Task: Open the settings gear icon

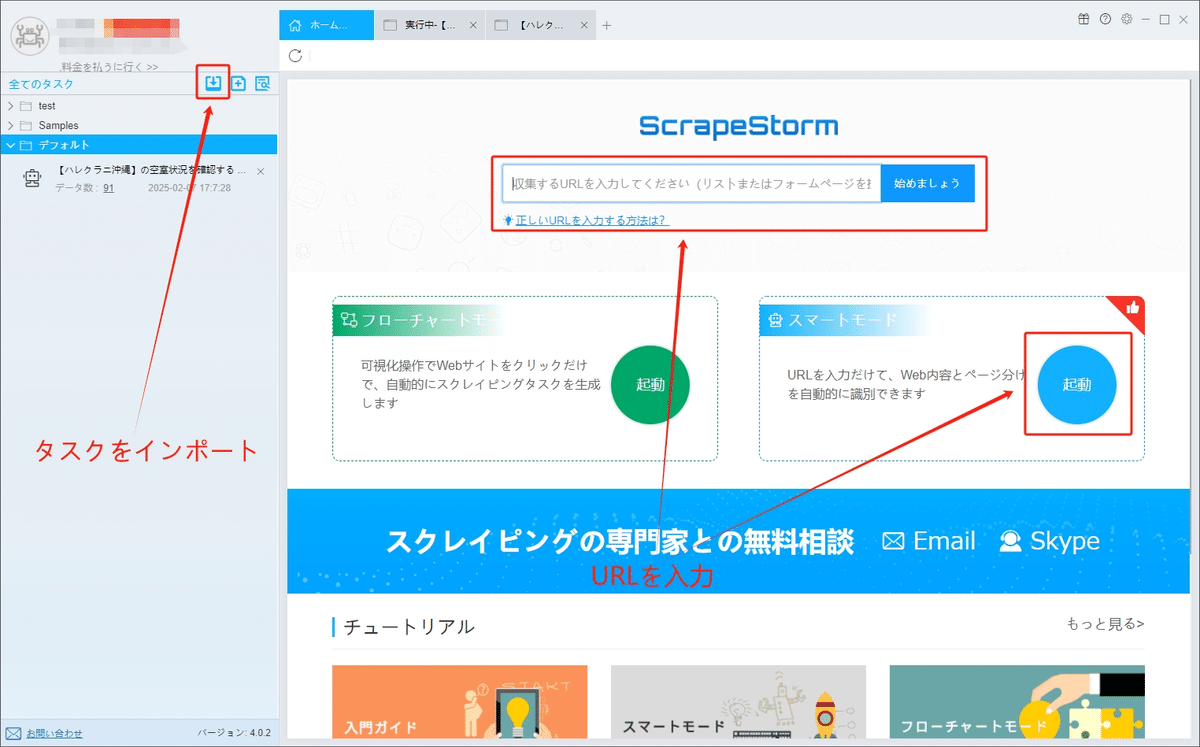Action: (1127, 19)
